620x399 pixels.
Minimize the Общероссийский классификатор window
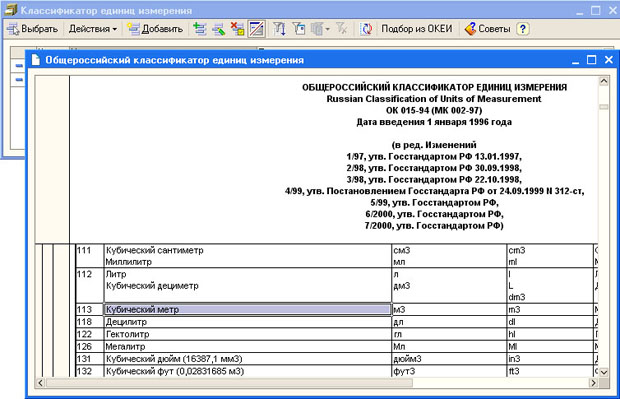coord(576,60)
